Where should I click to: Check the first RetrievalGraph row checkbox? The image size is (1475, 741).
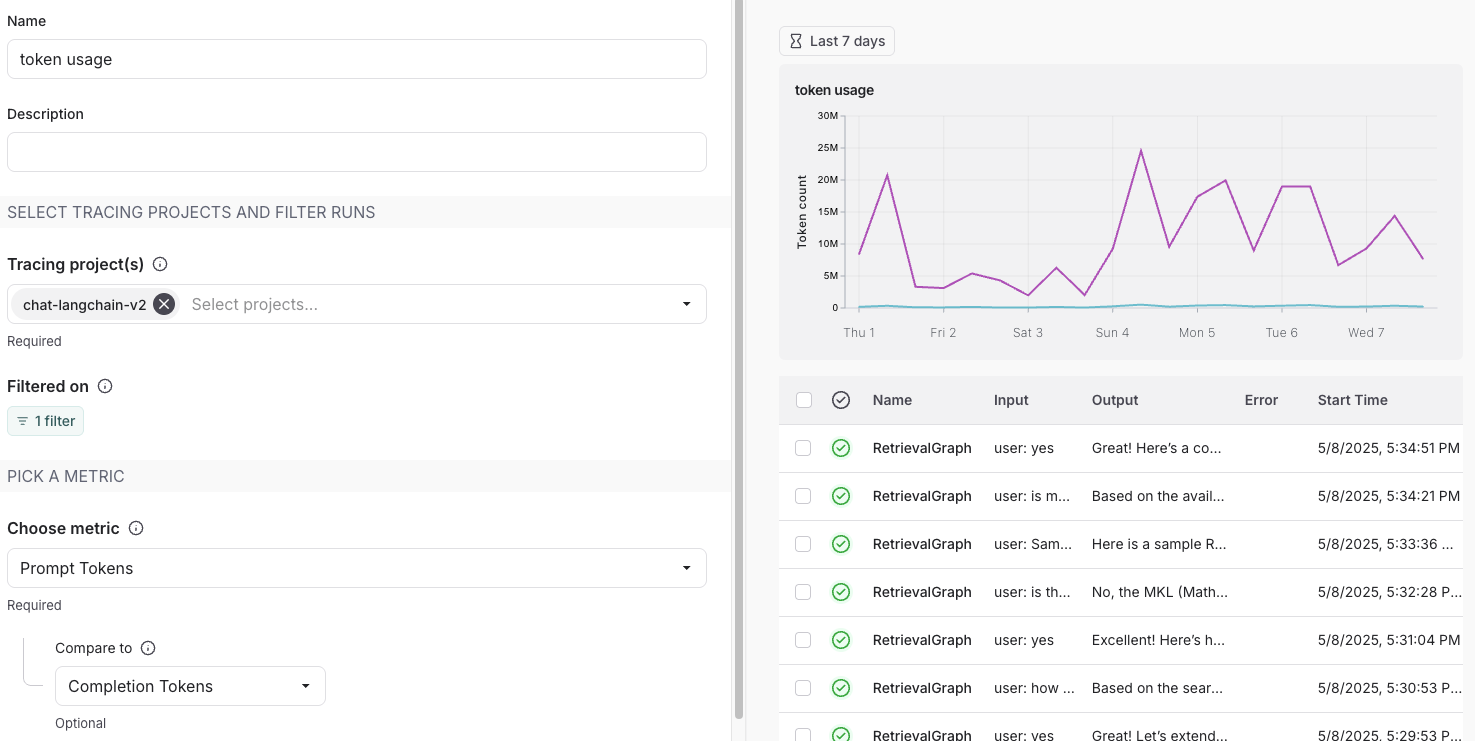[803, 448]
